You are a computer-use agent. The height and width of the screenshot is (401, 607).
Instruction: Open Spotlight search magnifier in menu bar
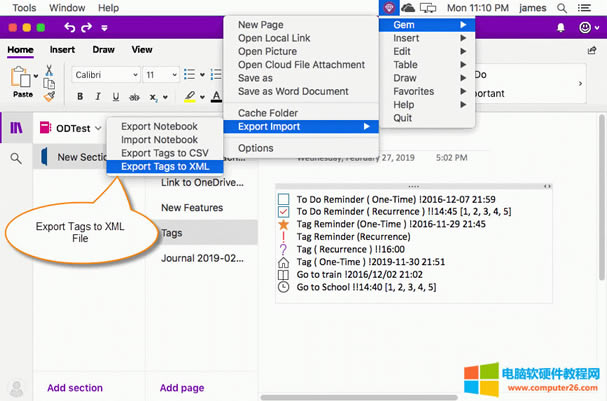[562, 8]
